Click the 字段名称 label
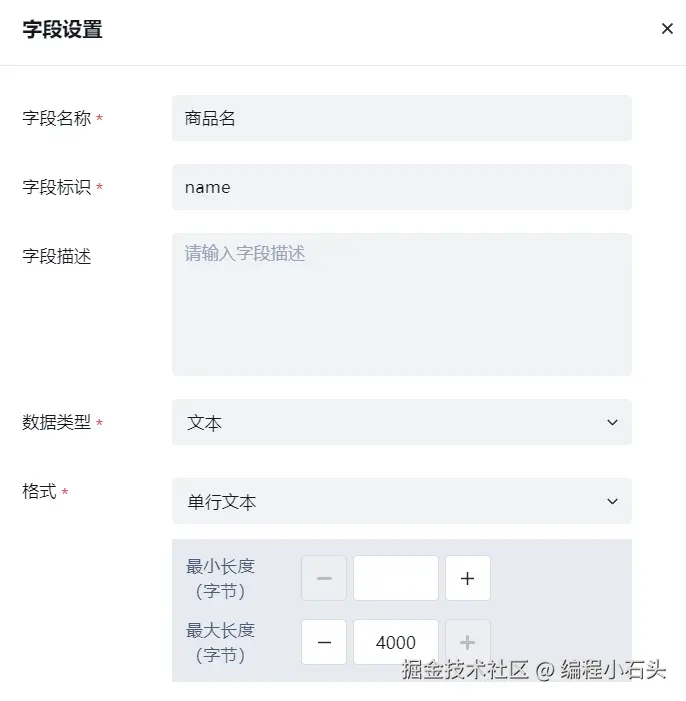This screenshot has height=701, width=686. (x=57, y=119)
